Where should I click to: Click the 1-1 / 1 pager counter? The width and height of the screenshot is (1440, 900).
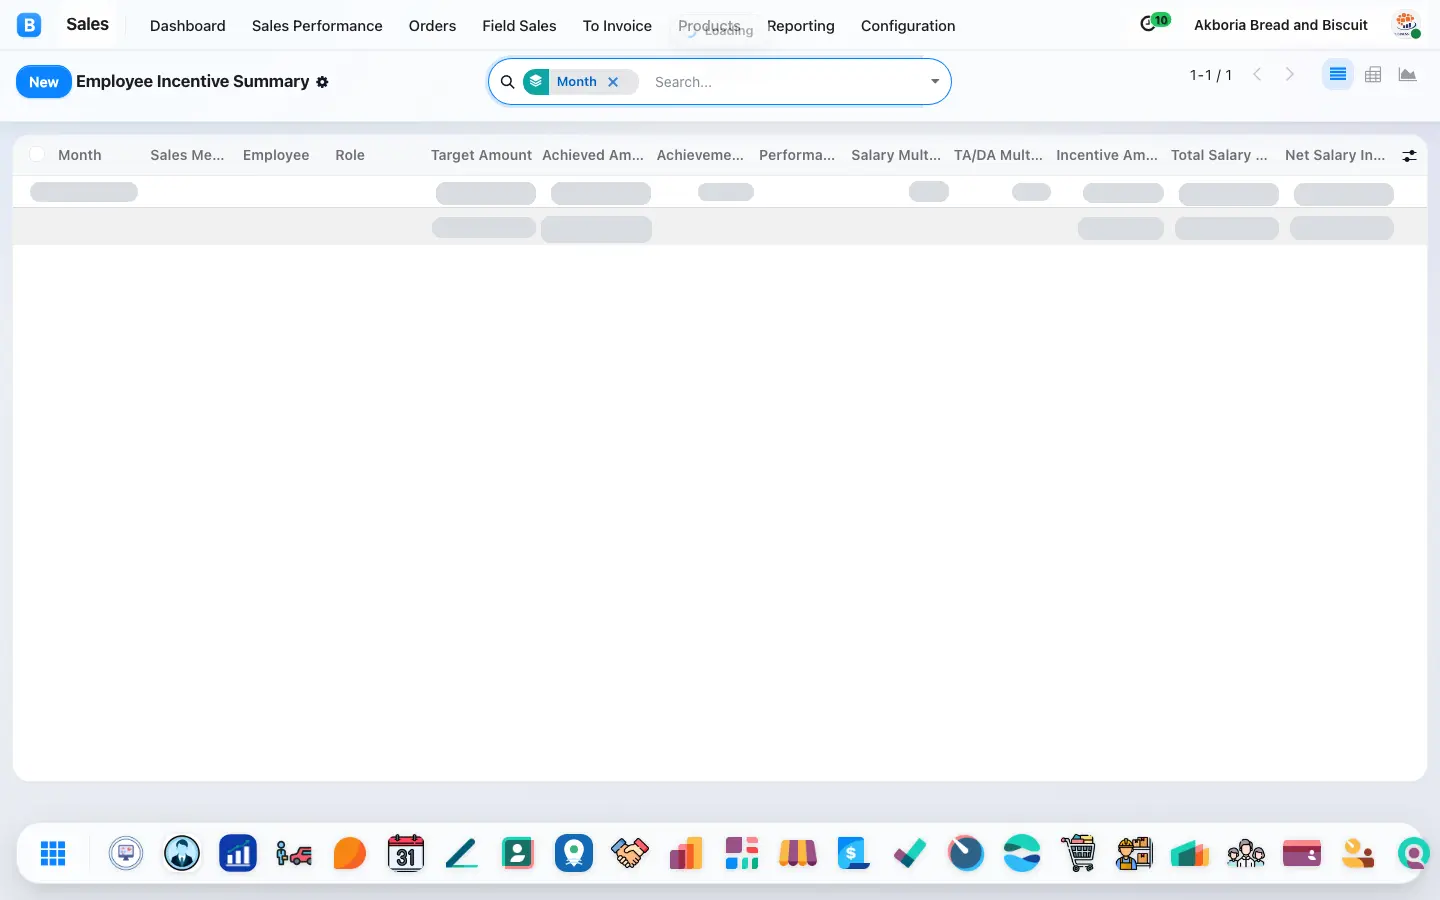coord(1211,75)
